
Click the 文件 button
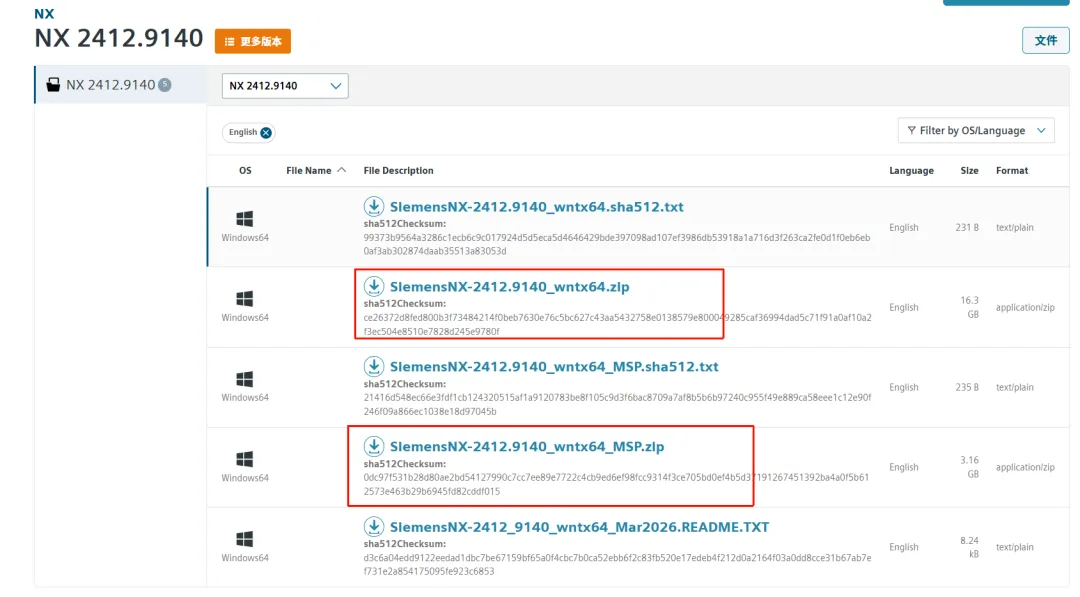pos(1046,41)
